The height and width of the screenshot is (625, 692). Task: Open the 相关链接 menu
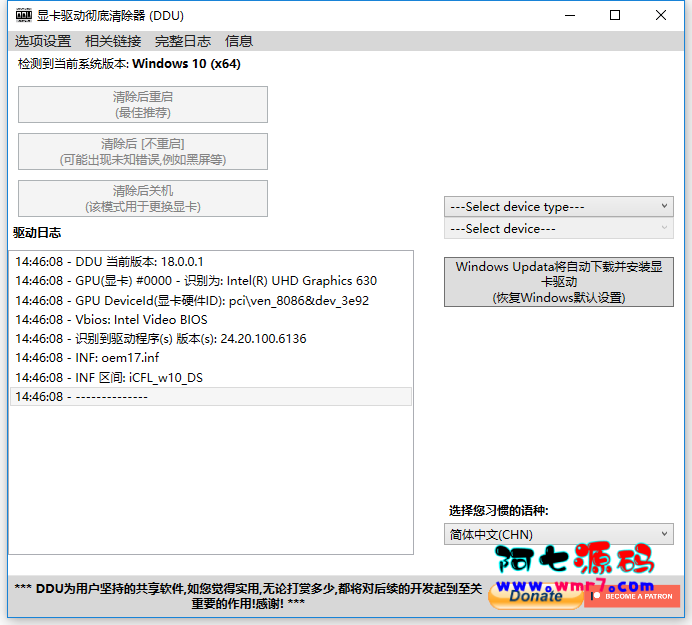(113, 41)
